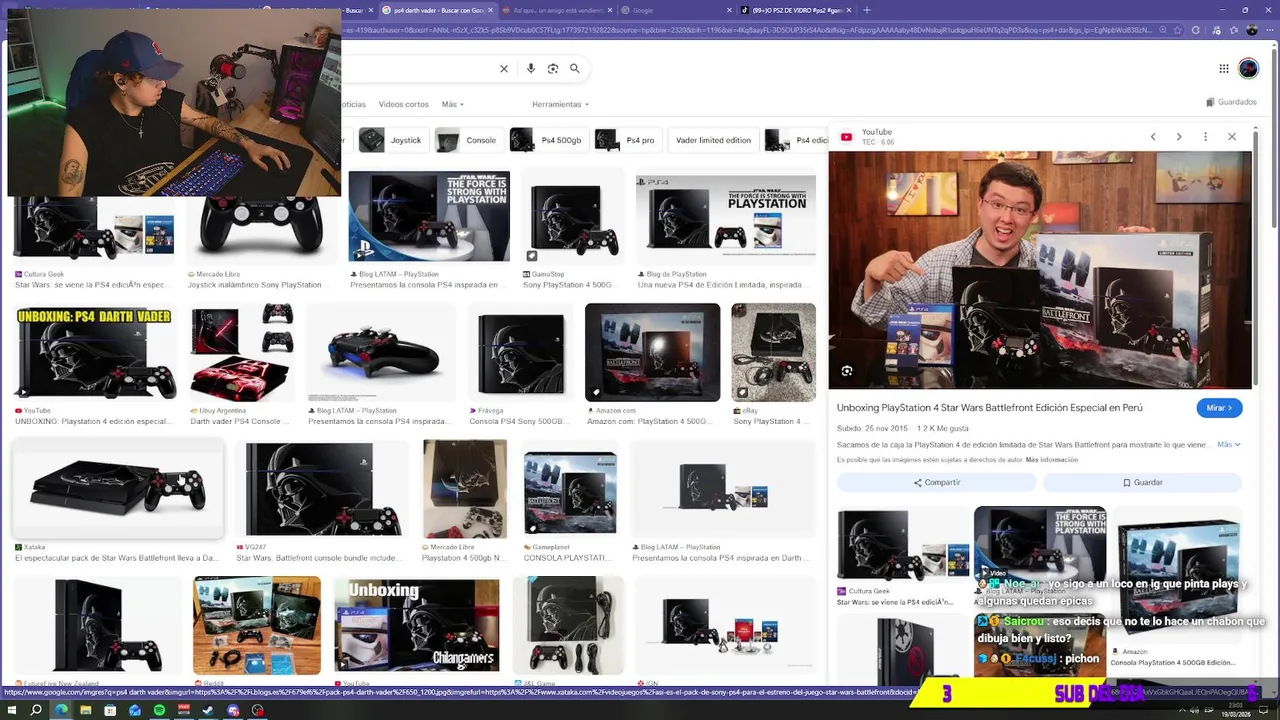Open Discord from the taskbar

pos(233,711)
